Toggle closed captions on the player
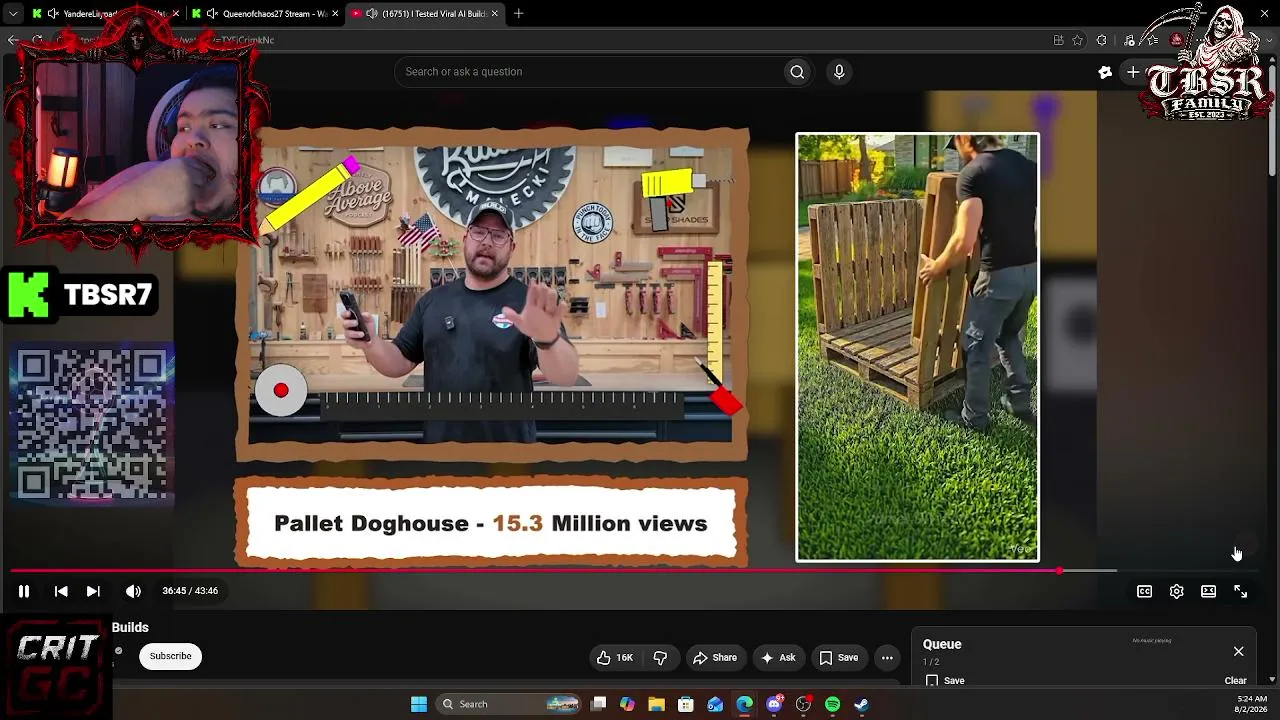Viewport: 1280px width, 720px height. point(1145,591)
